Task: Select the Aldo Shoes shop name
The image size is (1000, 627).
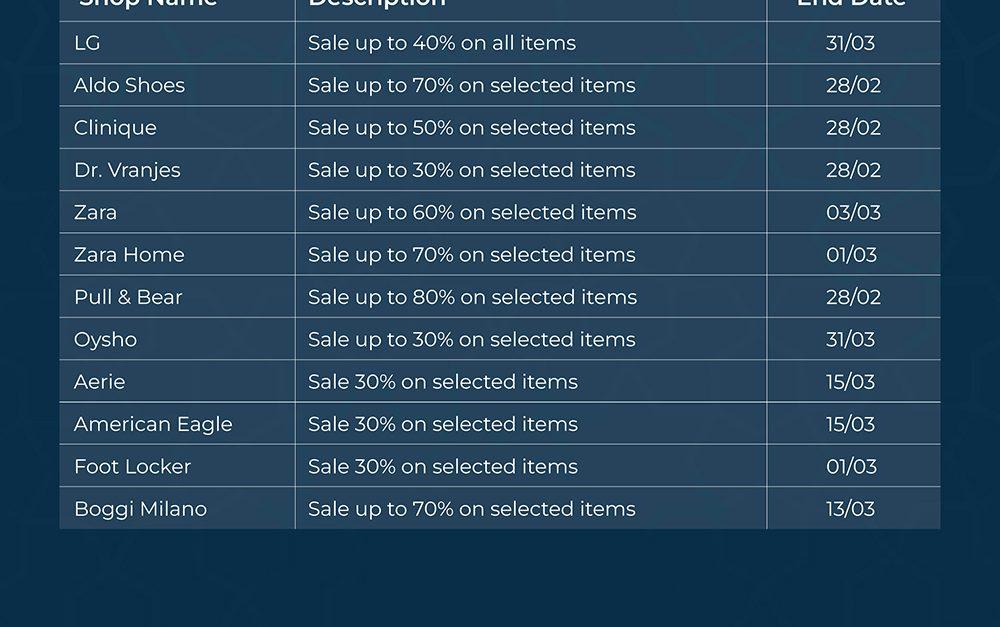Action: (129, 85)
